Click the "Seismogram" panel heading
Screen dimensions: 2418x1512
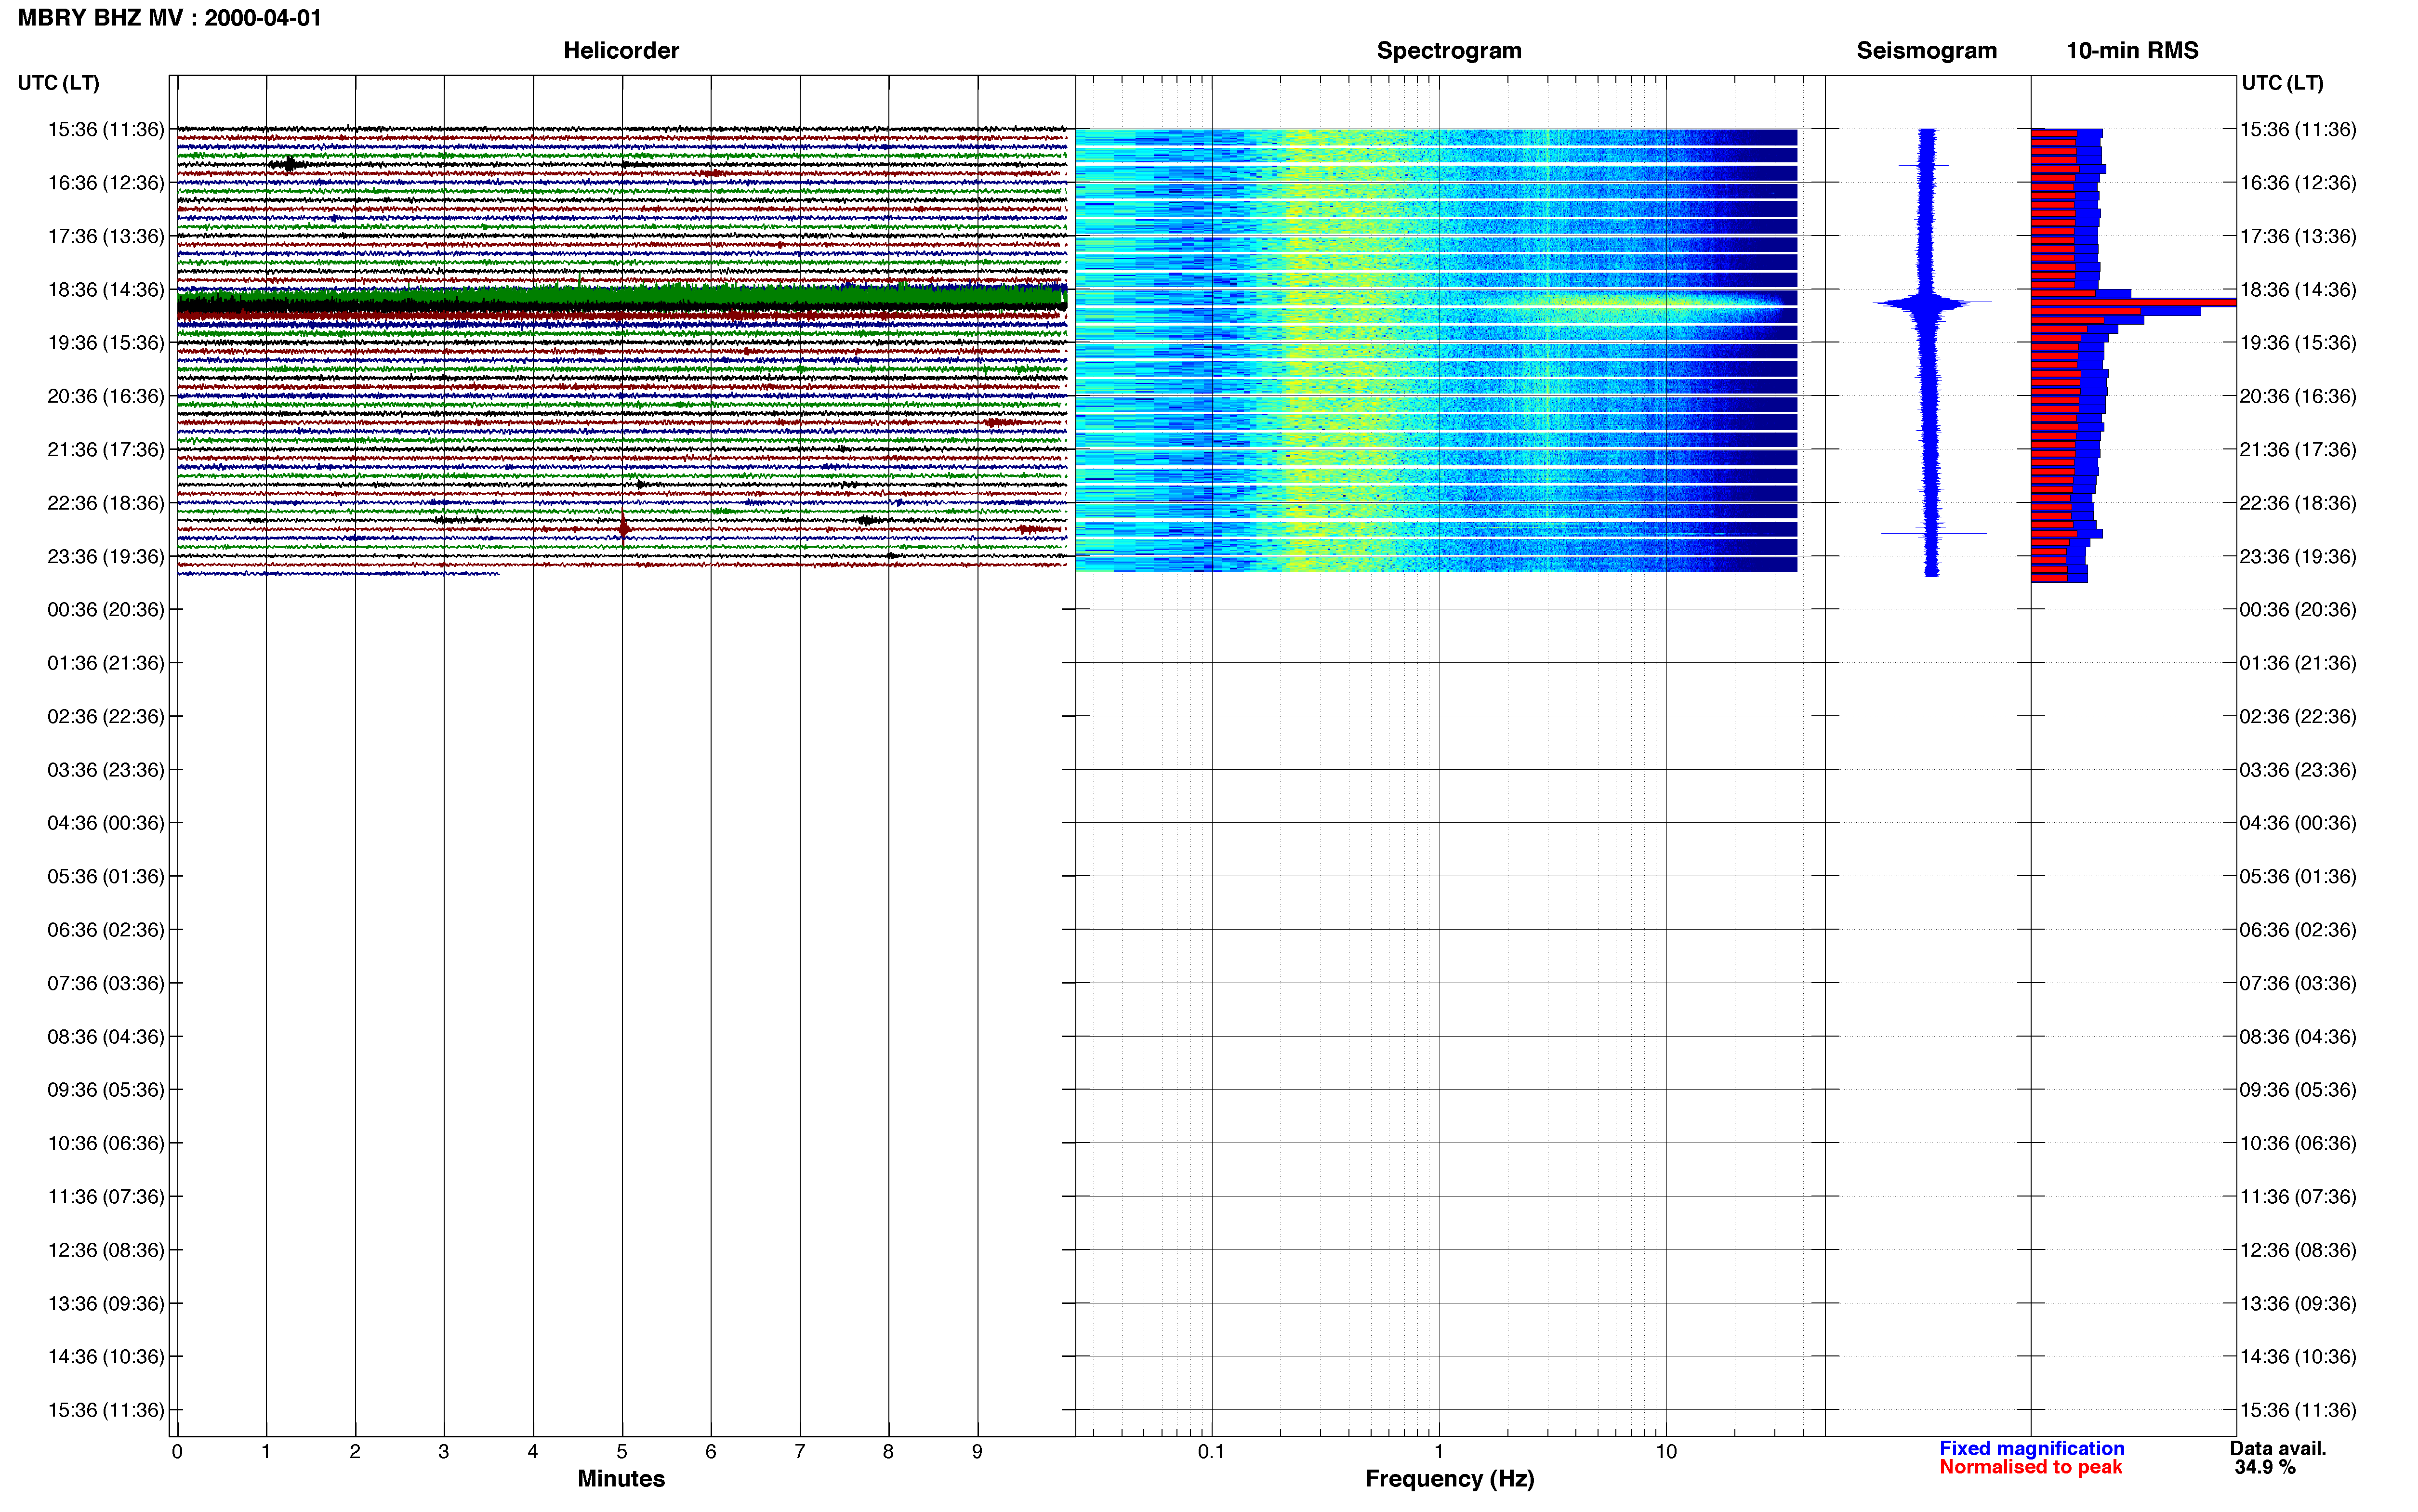(1926, 51)
